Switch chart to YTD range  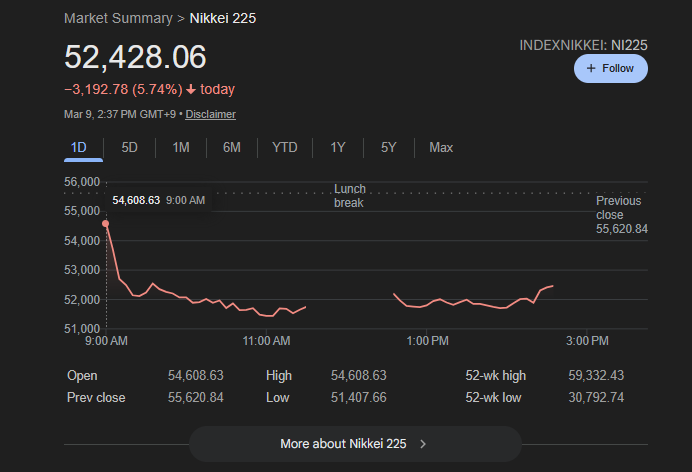284,147
